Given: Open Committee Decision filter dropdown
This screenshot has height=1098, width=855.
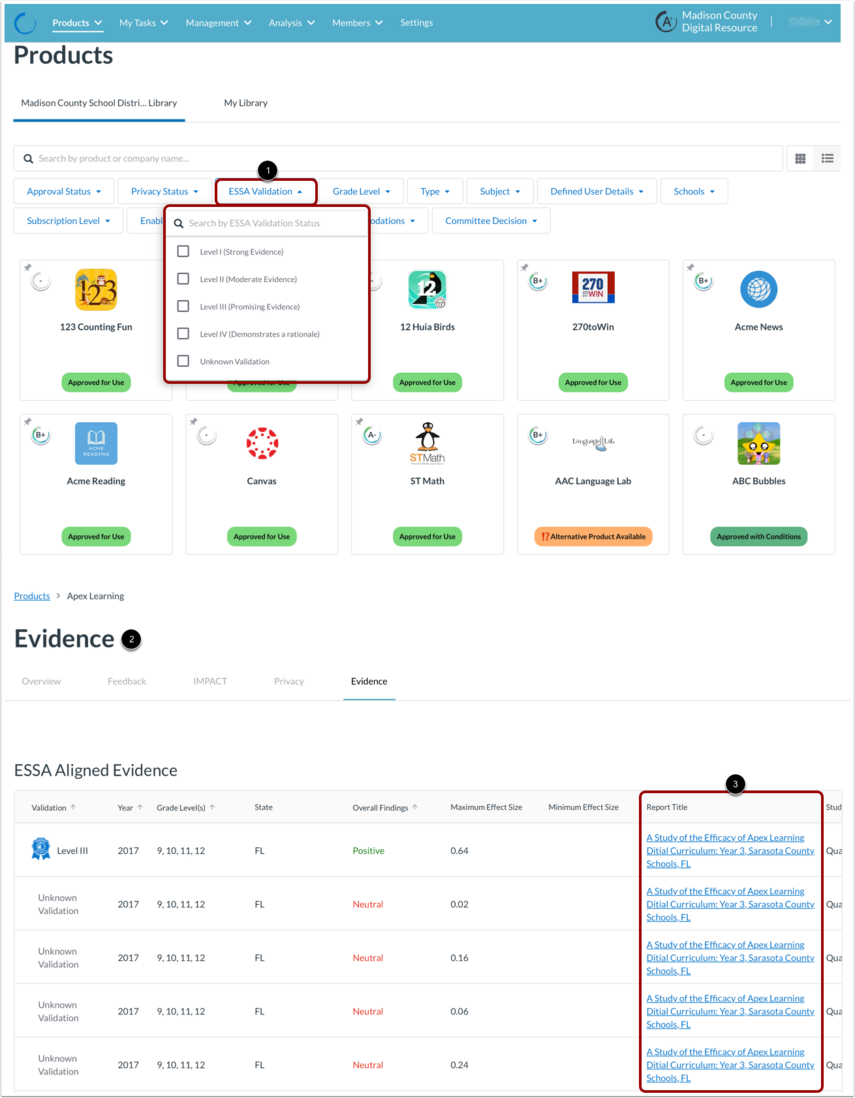Looking at the screenshot, I should [x=491, y=221].
